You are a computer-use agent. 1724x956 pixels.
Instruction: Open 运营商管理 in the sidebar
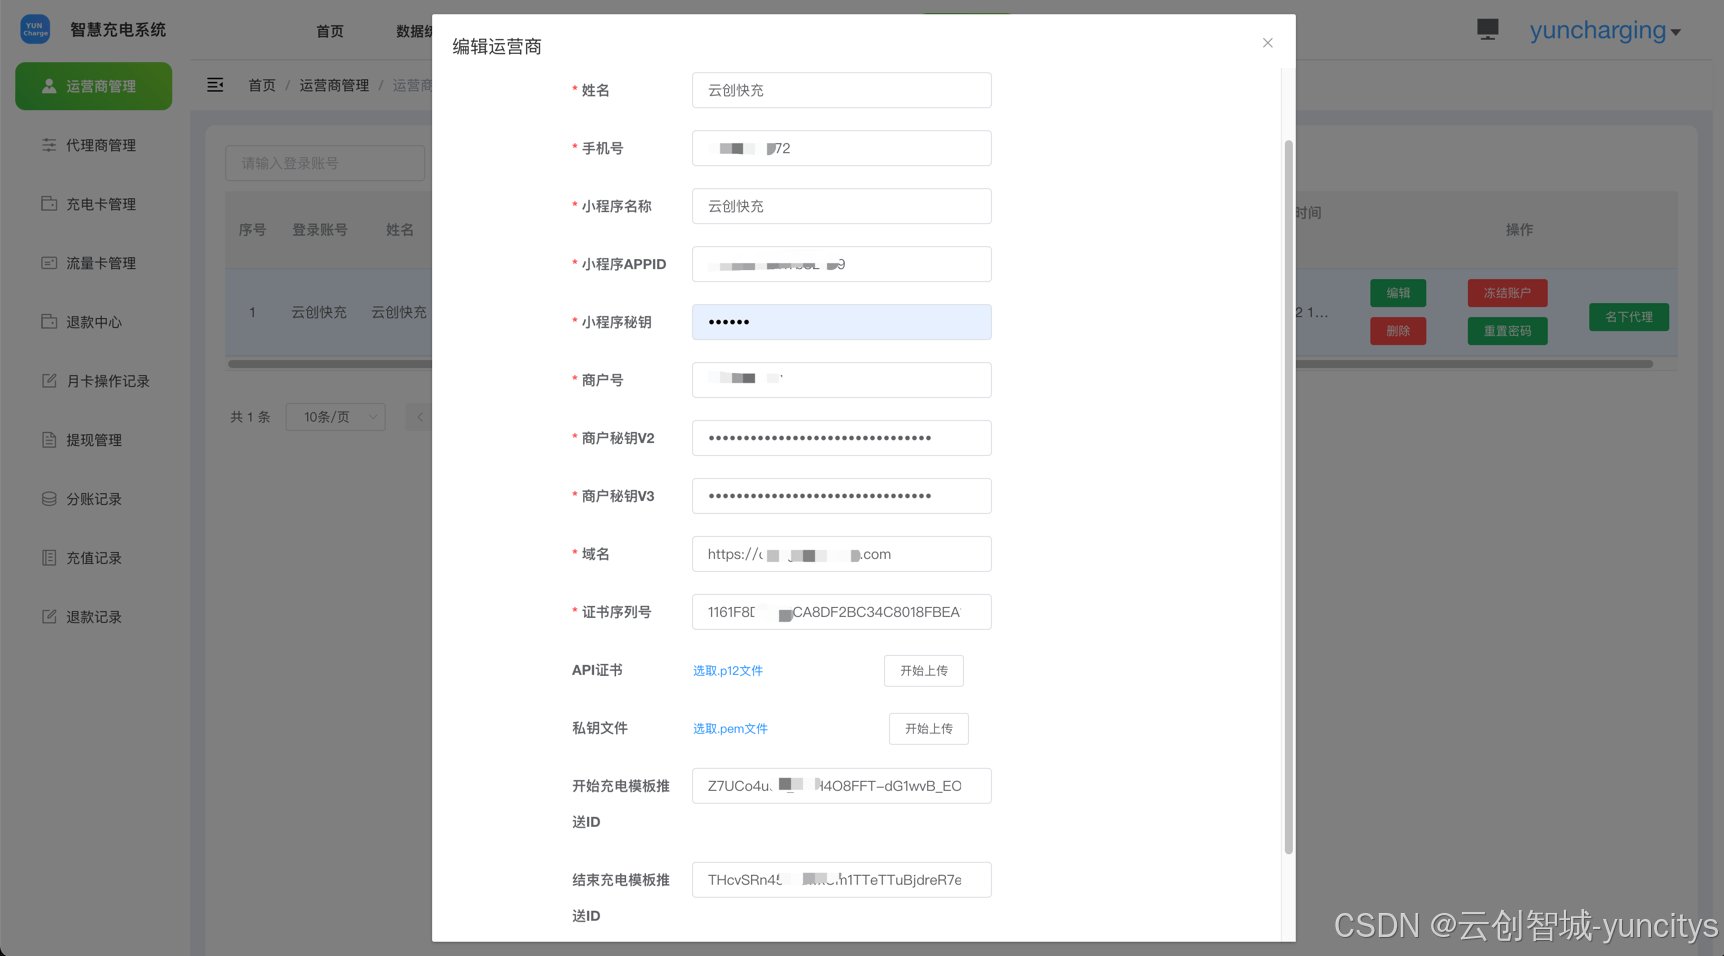(x=93, y=86)
